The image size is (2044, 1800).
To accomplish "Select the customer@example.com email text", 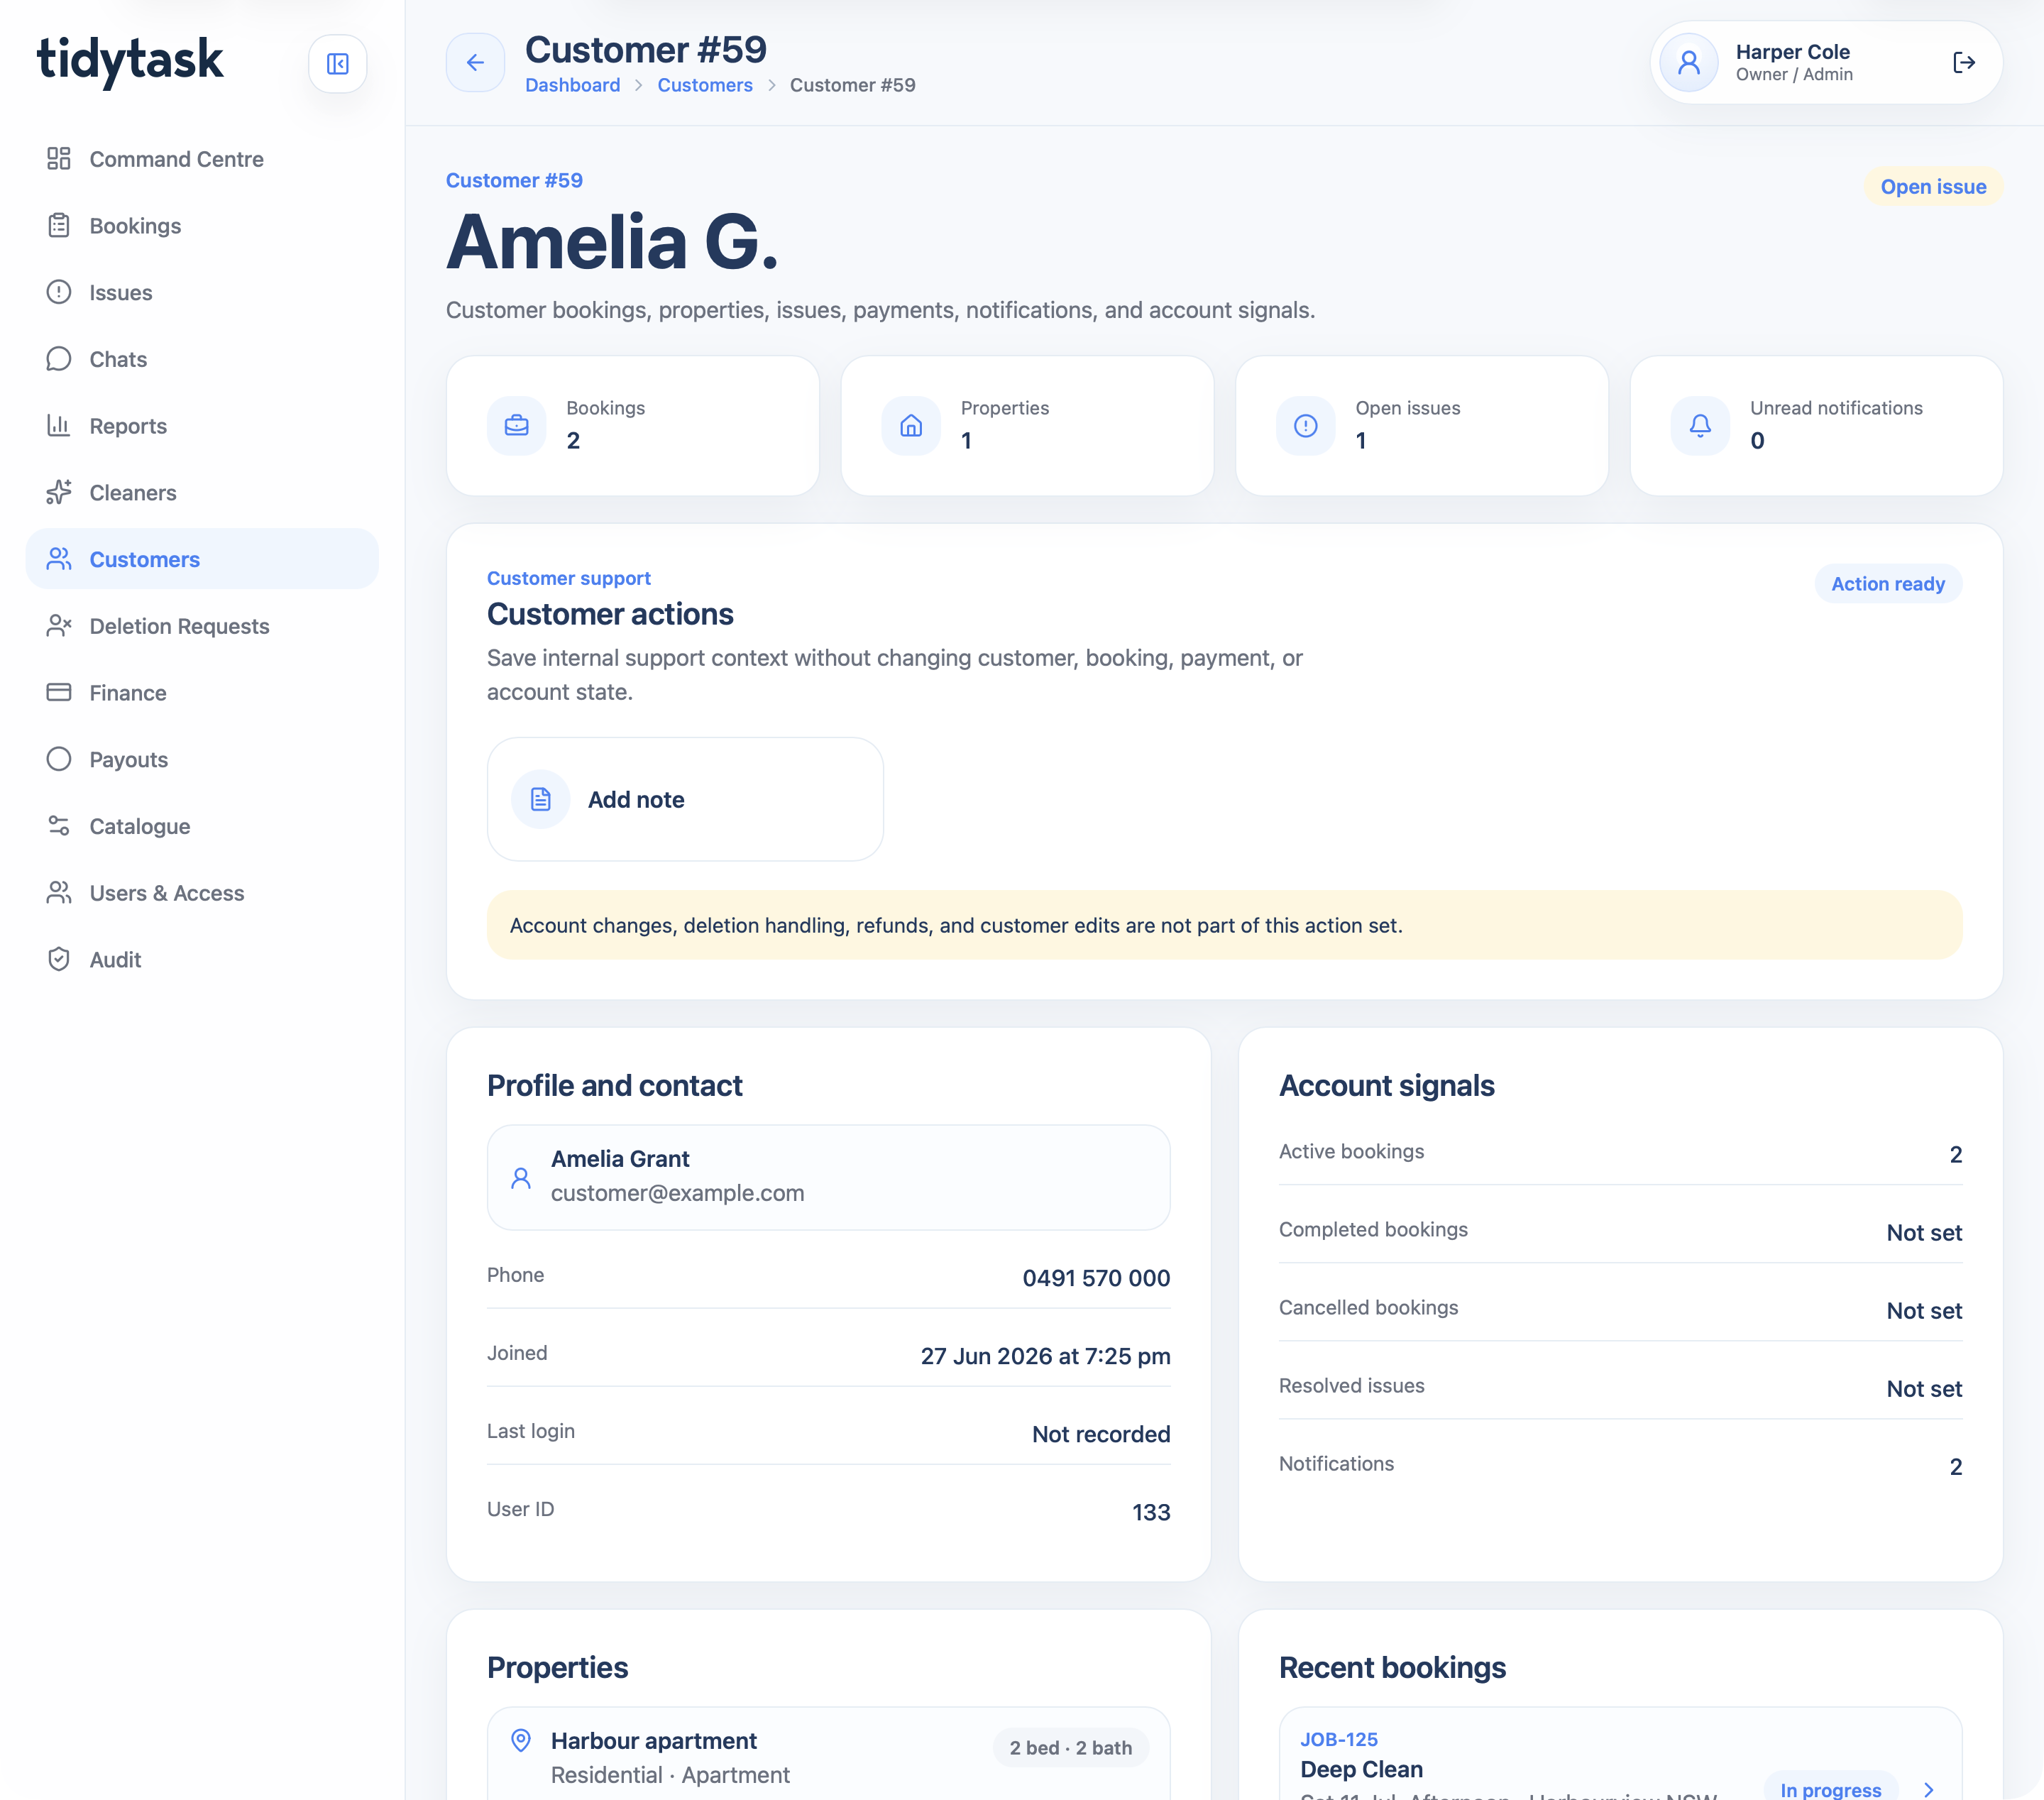I will (x=677, y=1193).
